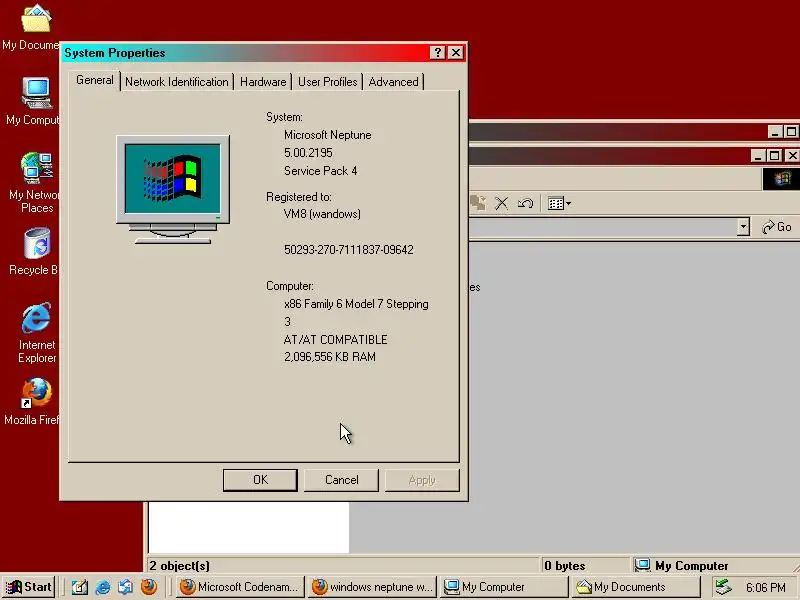Click the Undo icon in explorer toolbar
800x600 pixels.
525,204
